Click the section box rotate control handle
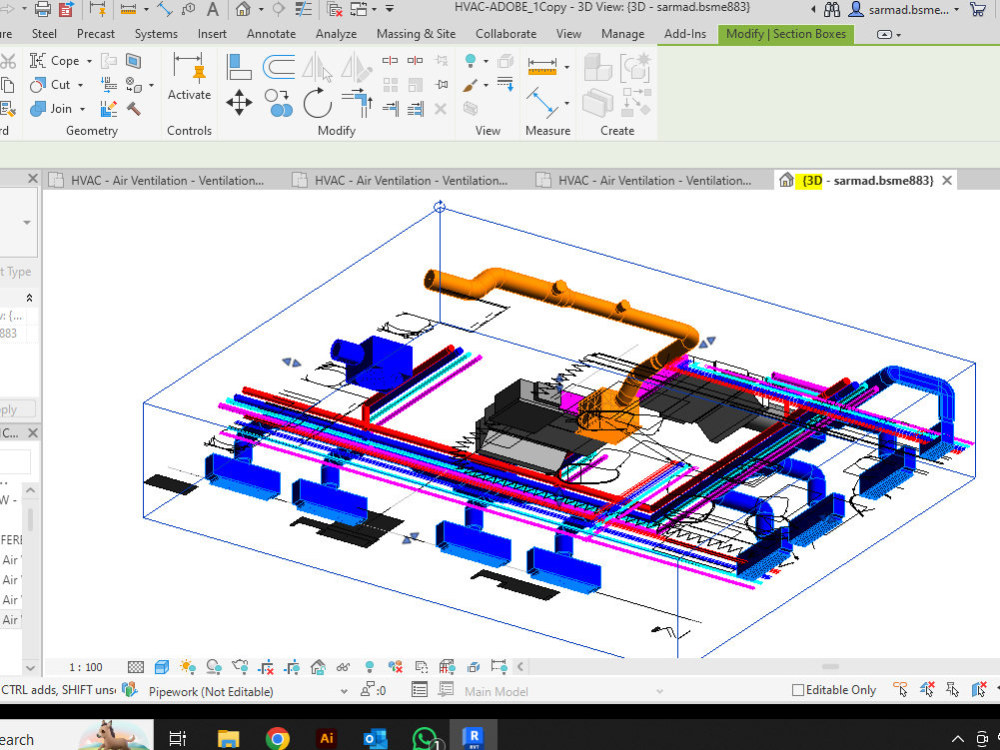This screenshot has width=1000, height=750. (x=439, y=206)
